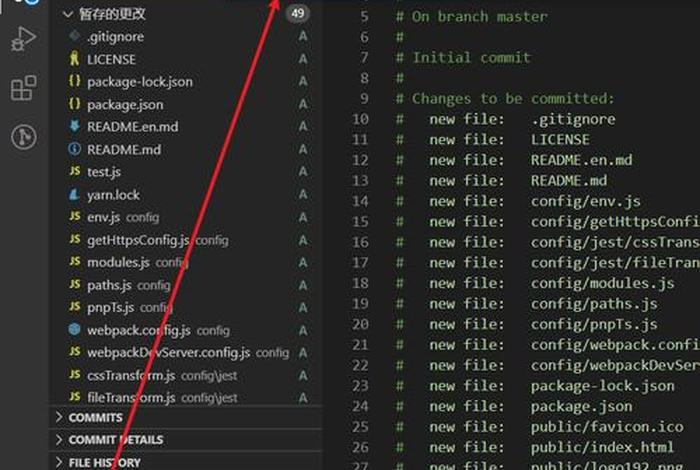Click the README.md info icon
The width and height of the screenshot is (700, 470).
coord(75,149)
